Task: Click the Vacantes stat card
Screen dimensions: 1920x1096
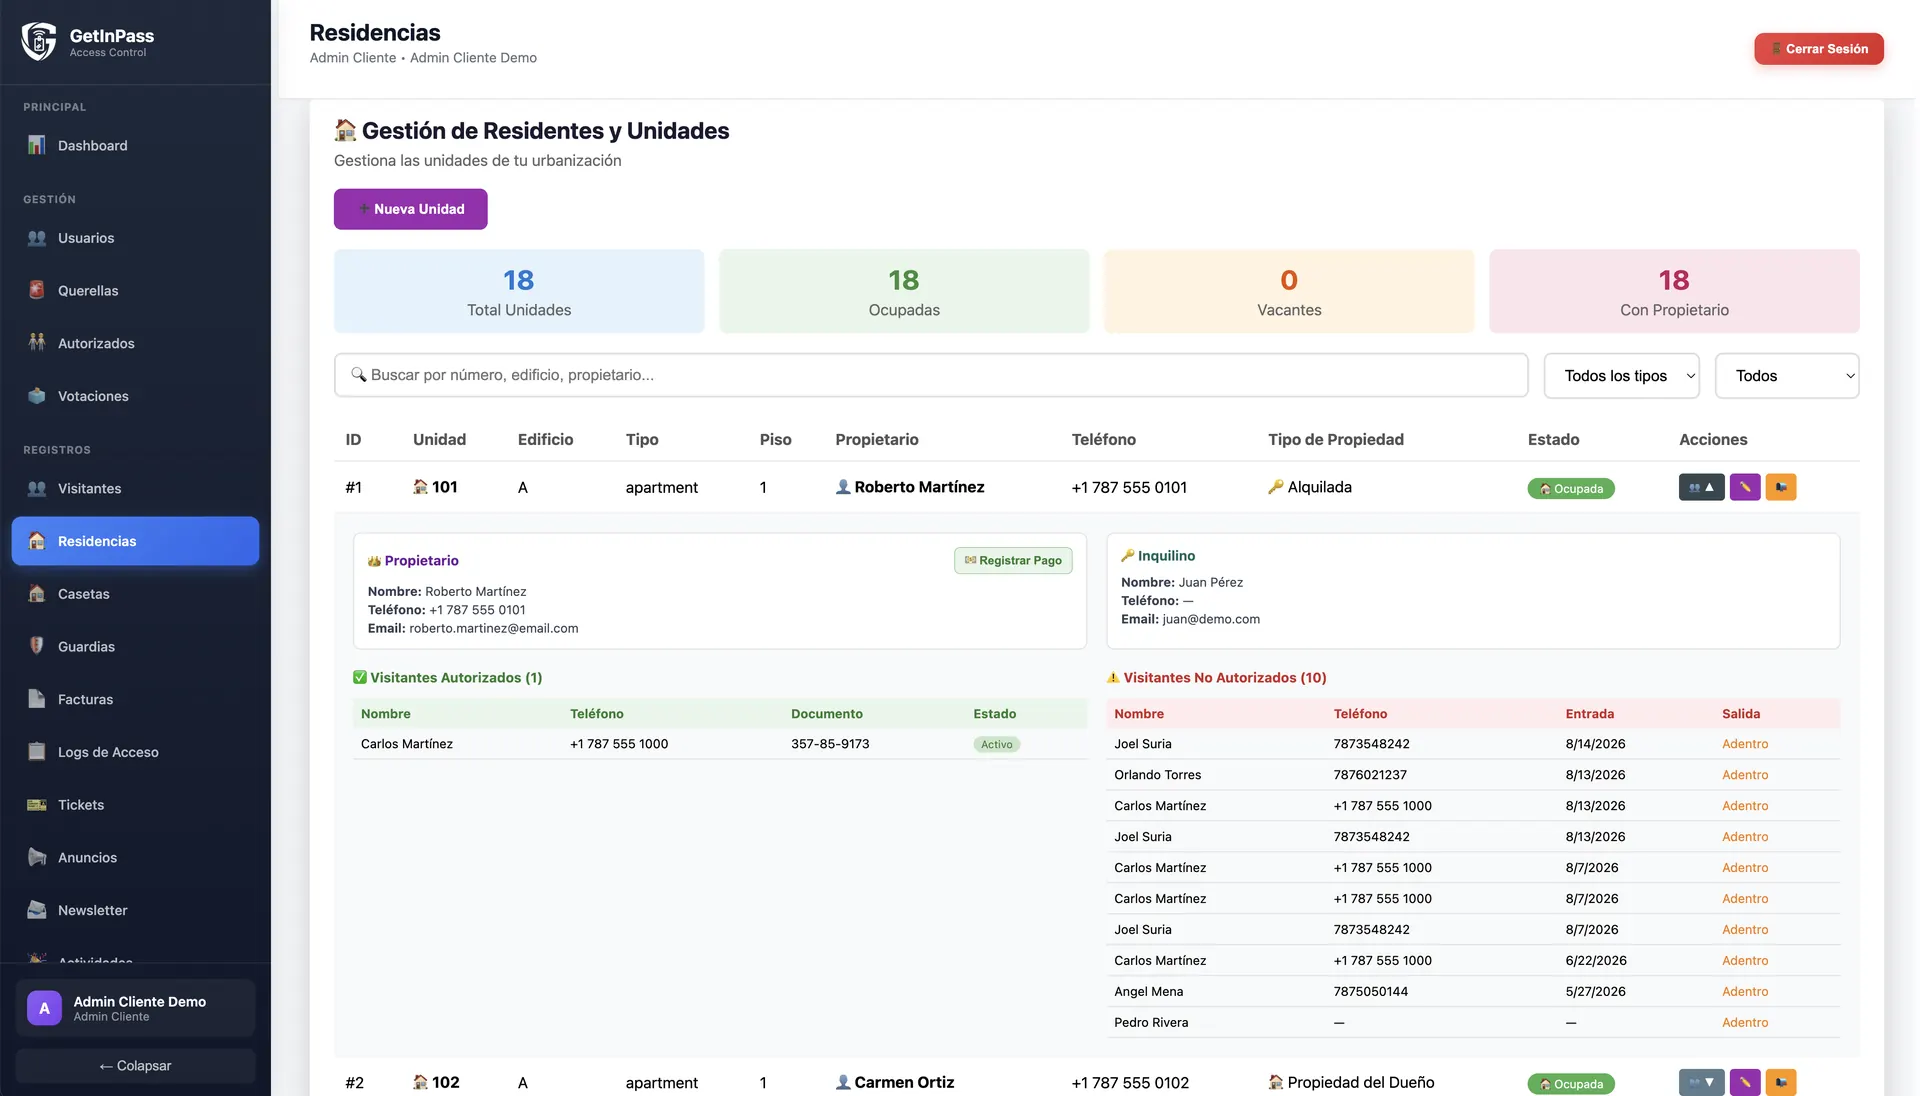Action: pyautogui.click(x=1289, y=291)
